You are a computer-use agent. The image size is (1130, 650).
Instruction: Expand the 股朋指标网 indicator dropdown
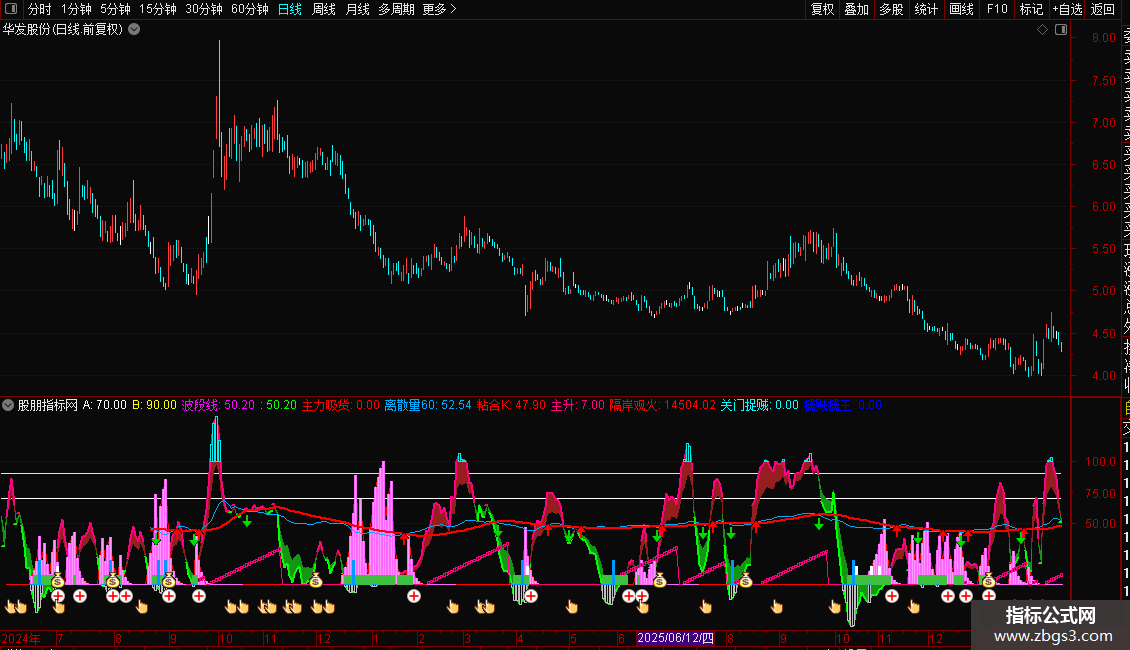coord(8,405)
